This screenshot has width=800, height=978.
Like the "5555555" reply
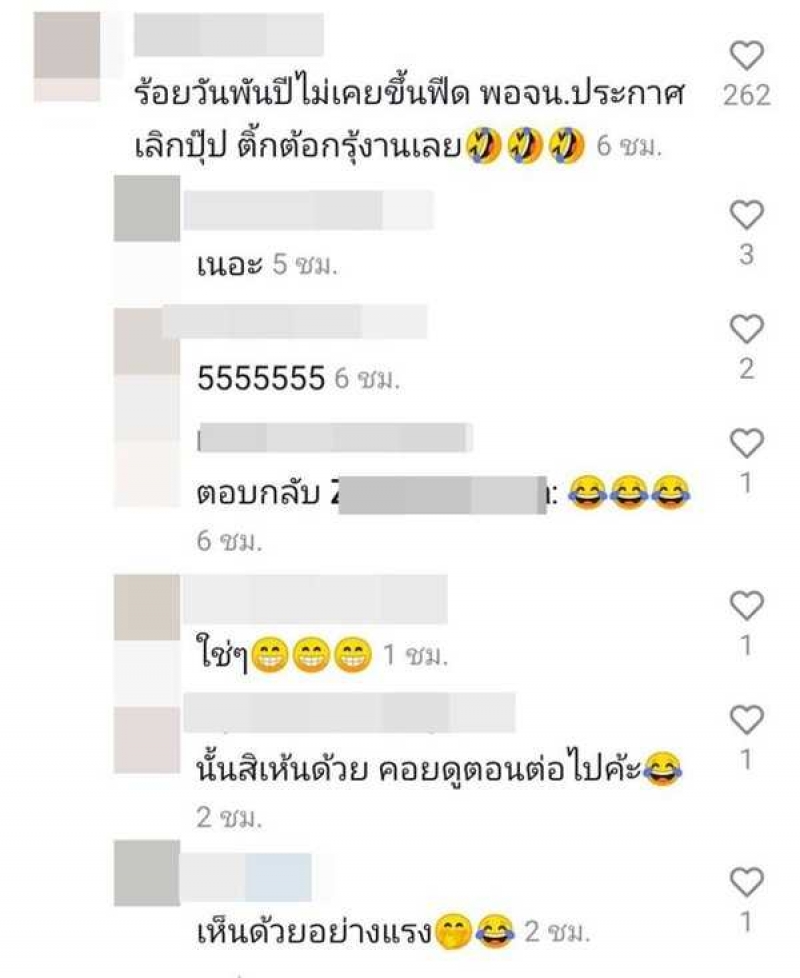(x=746, y=329)
